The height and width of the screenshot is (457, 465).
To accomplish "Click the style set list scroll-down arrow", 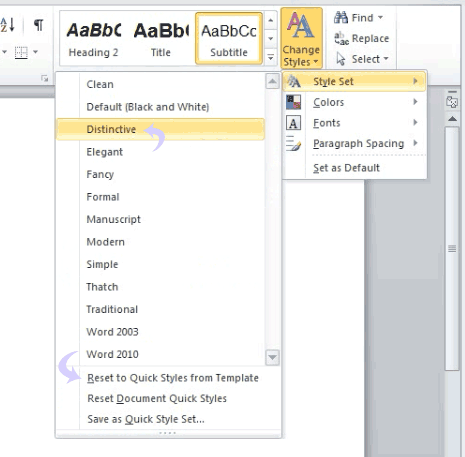I will [272, 357].
